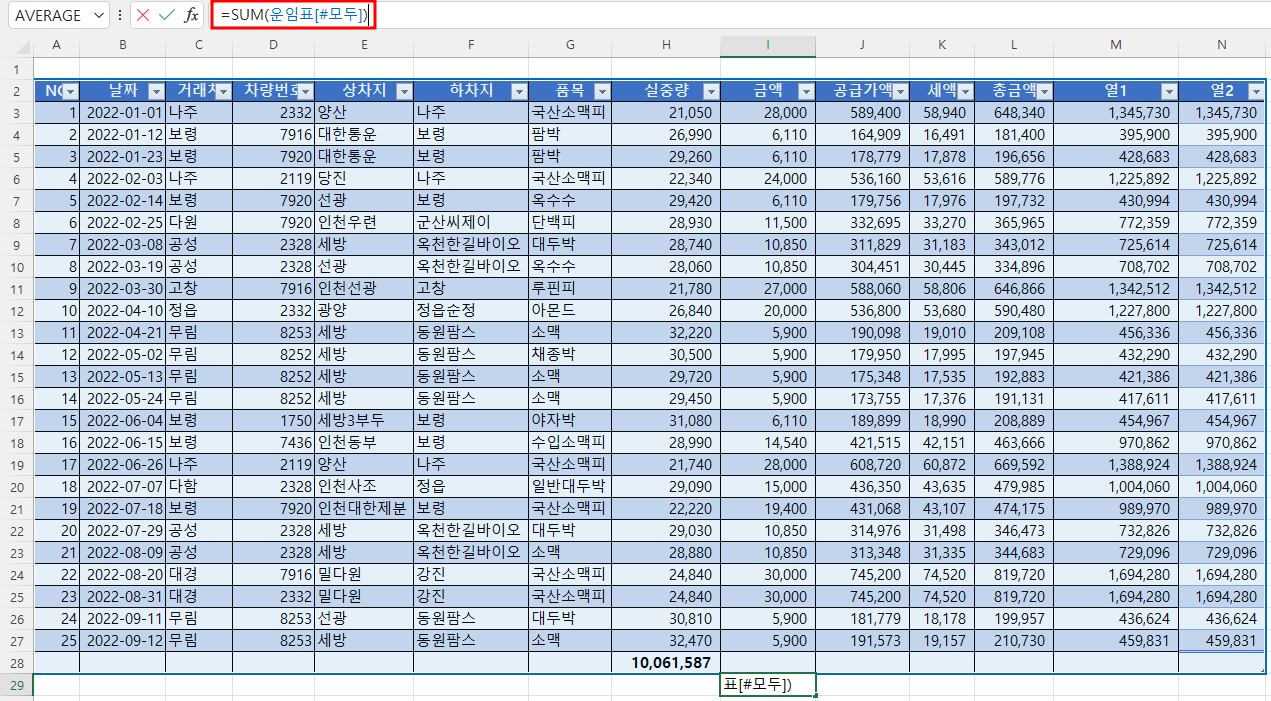This screenshot has width=1271, height=701.
Task: Open the 총금액 column filter dropdown
Action: (x=1043, y=91)
